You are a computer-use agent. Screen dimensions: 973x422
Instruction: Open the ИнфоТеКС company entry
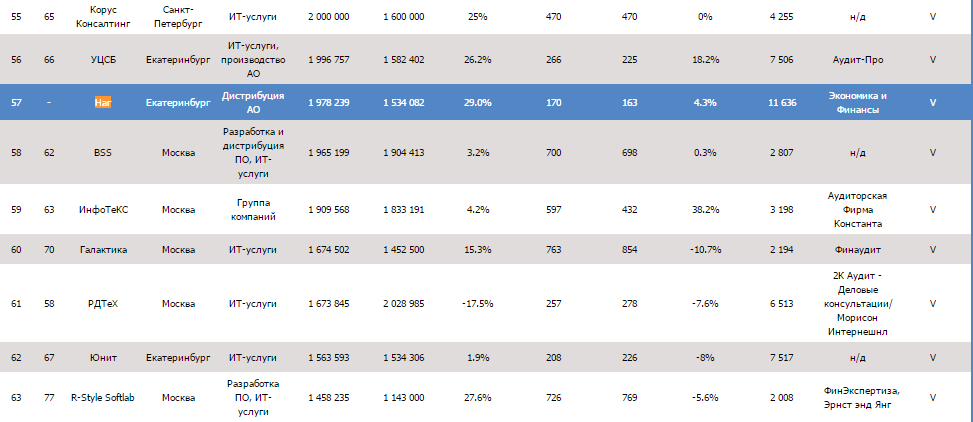click(x=103, y=210)
